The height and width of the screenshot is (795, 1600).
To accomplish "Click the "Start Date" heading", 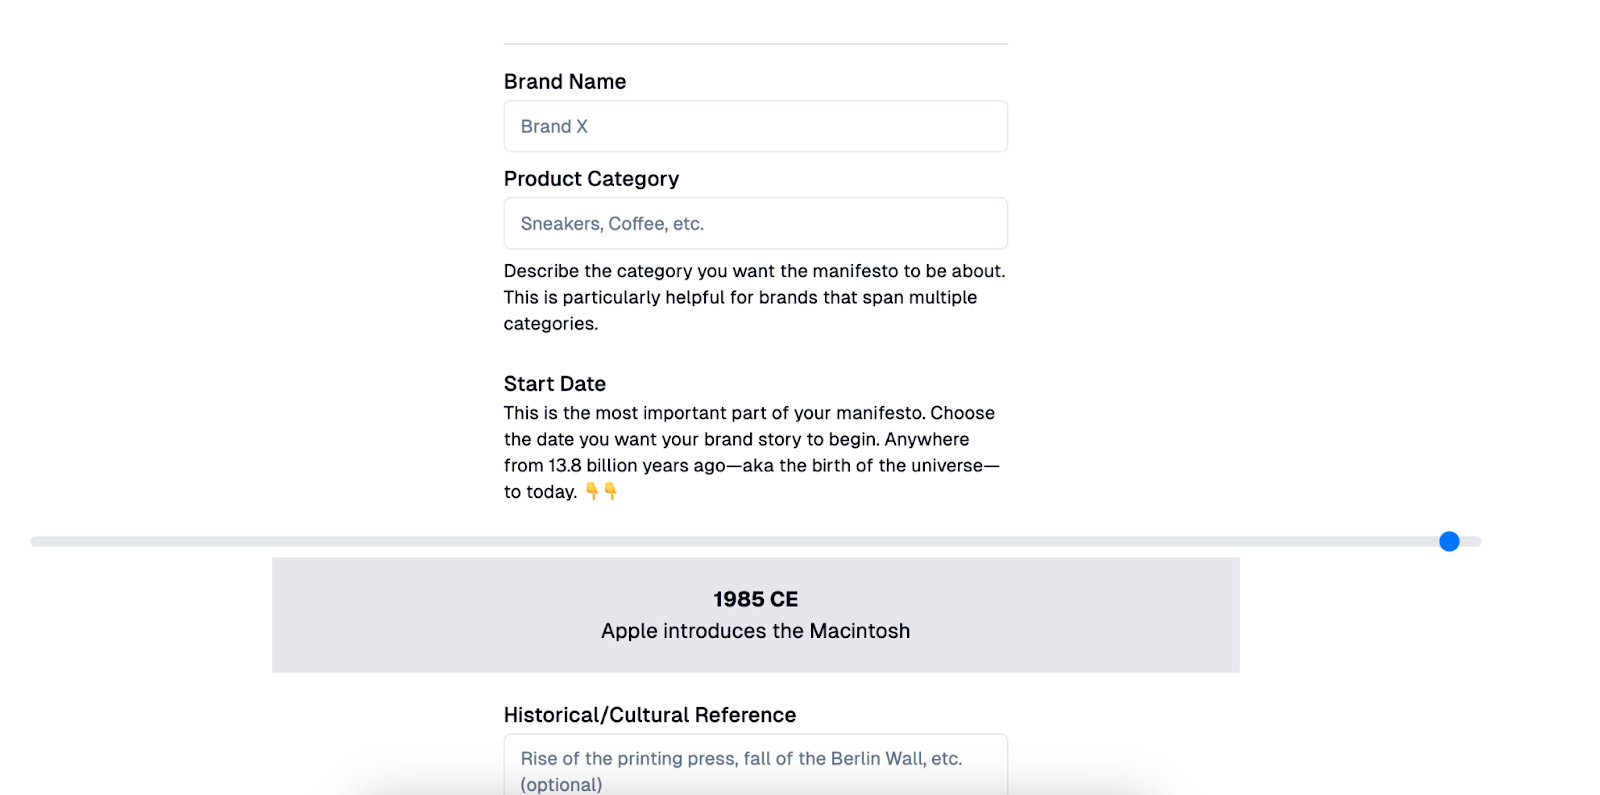I will click(555, 384).
